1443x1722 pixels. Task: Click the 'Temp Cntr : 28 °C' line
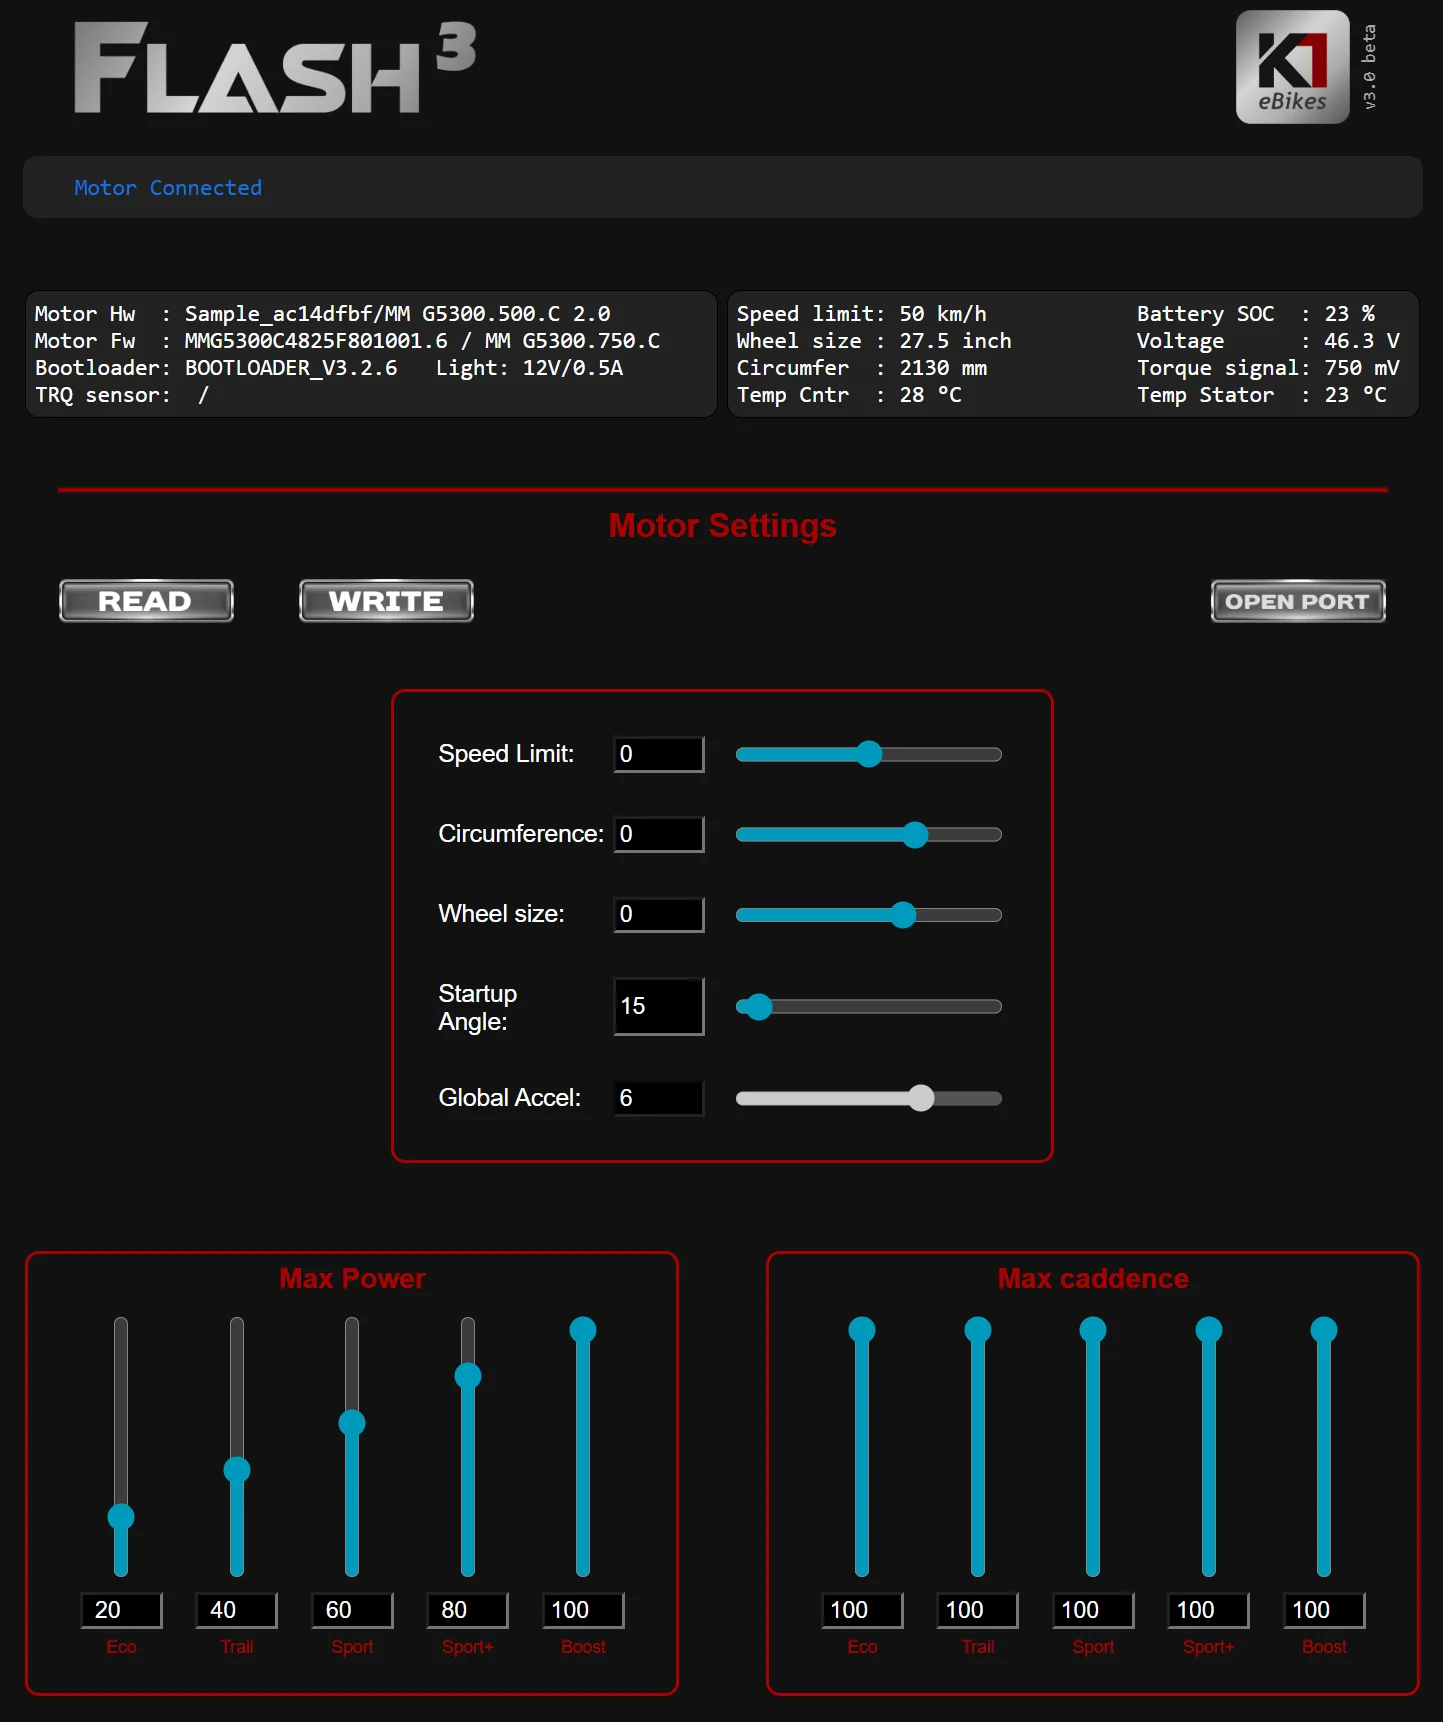pyautogui.click(x=849, y=395)
